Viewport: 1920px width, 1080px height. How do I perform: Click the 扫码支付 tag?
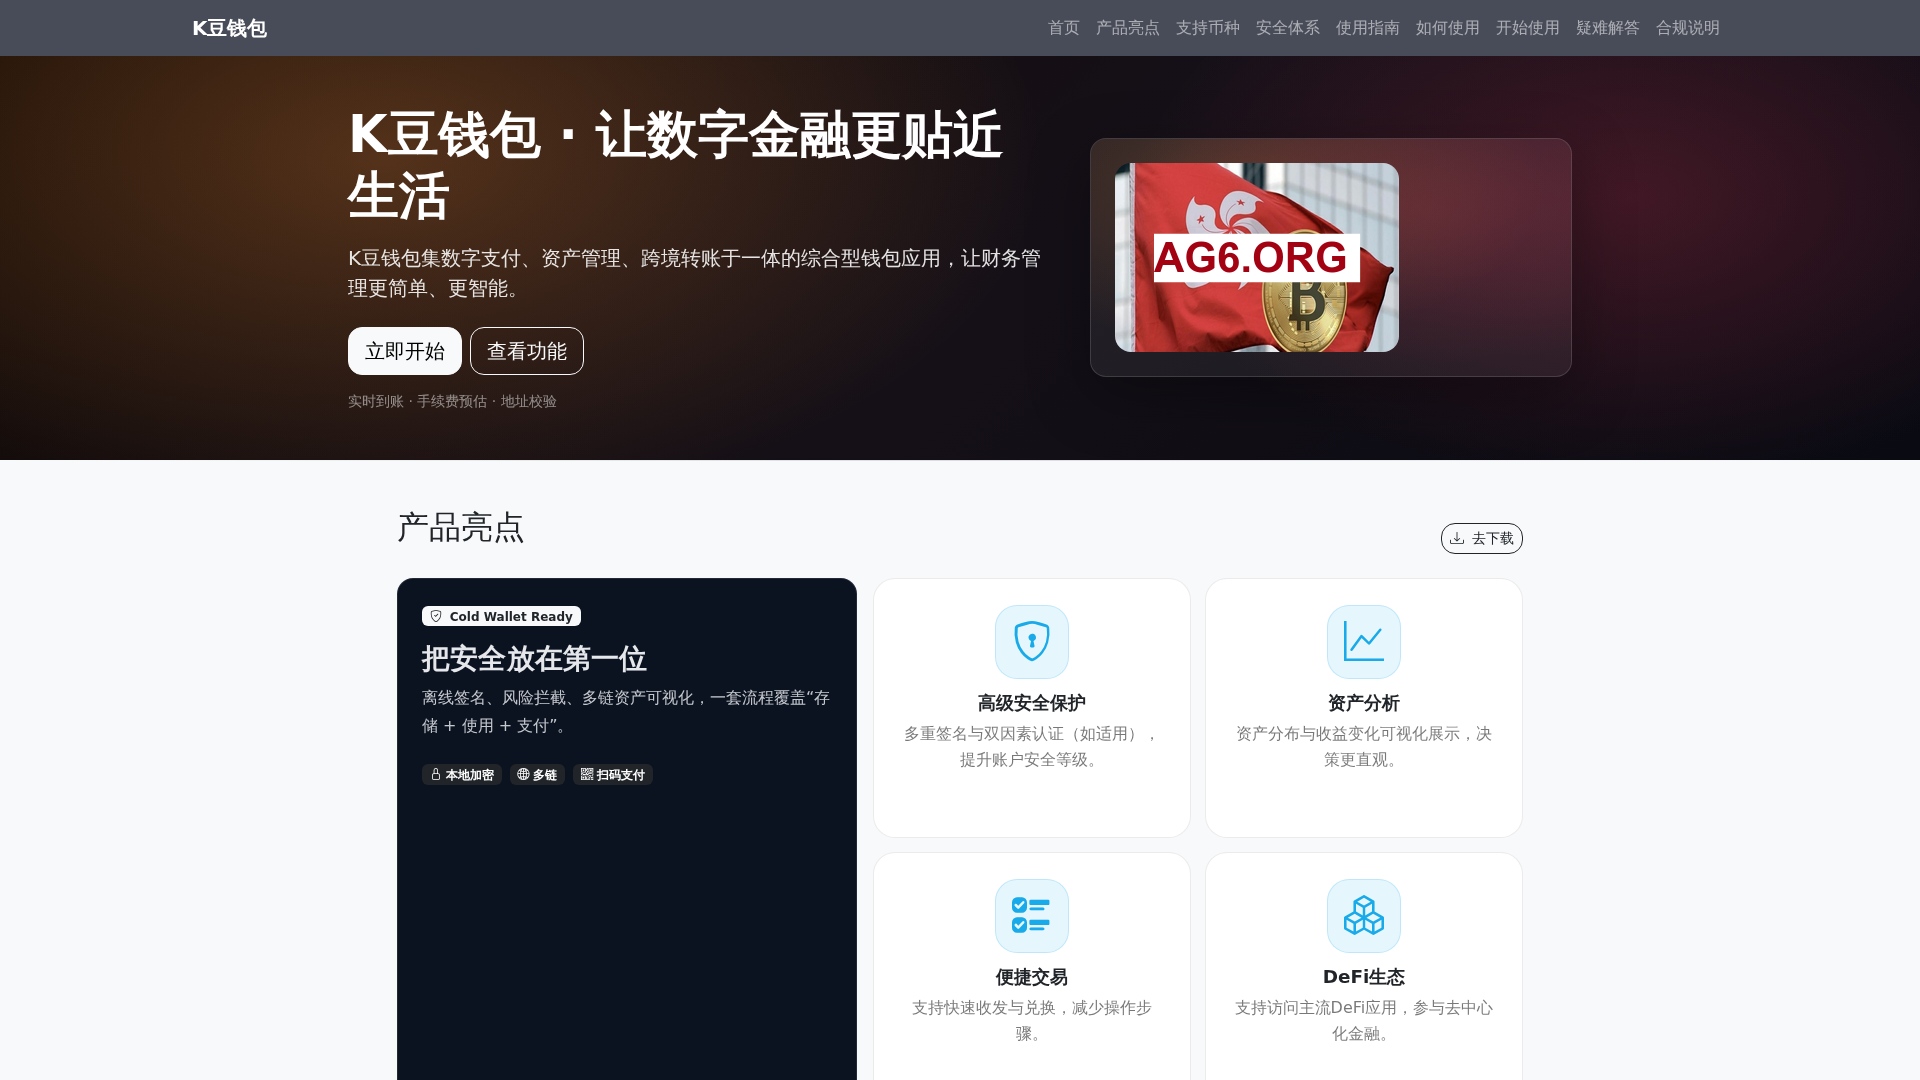tap(613, 775)
